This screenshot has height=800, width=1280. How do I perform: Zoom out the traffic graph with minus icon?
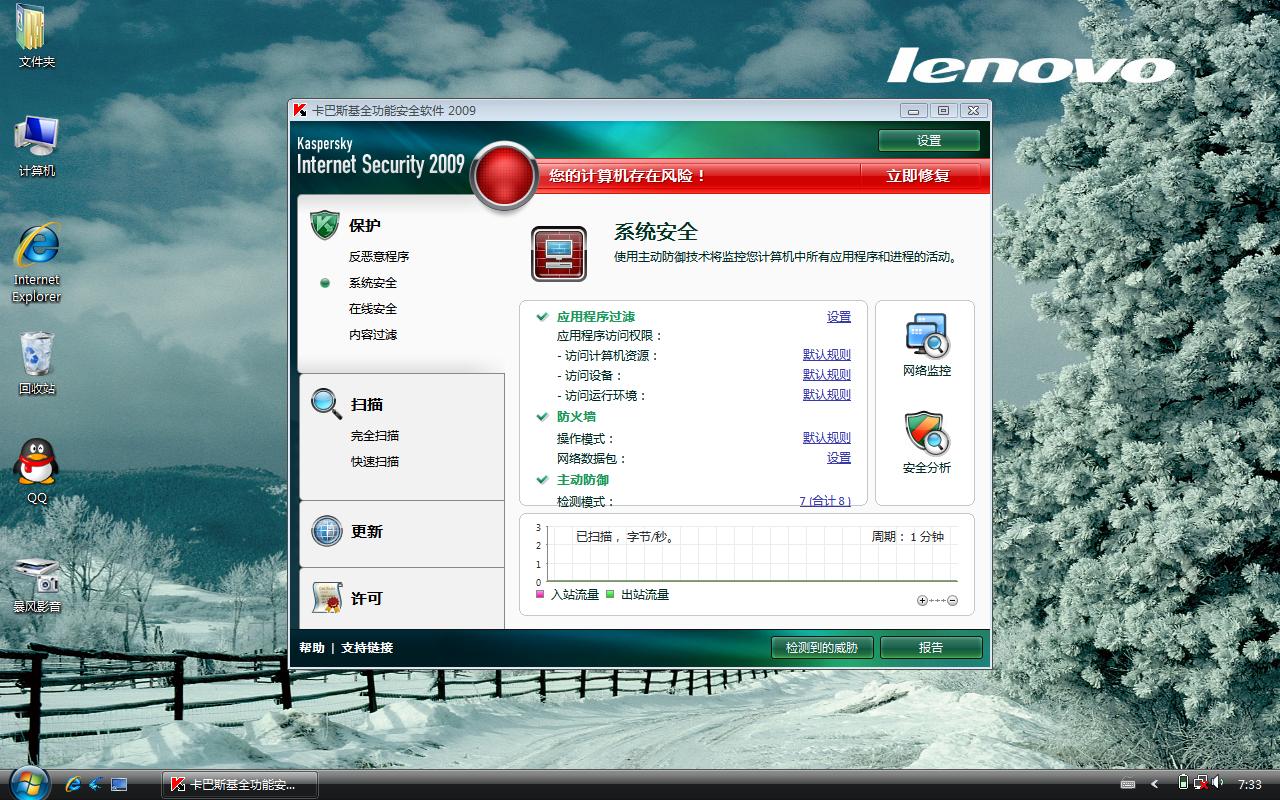[x=952, y=600]
